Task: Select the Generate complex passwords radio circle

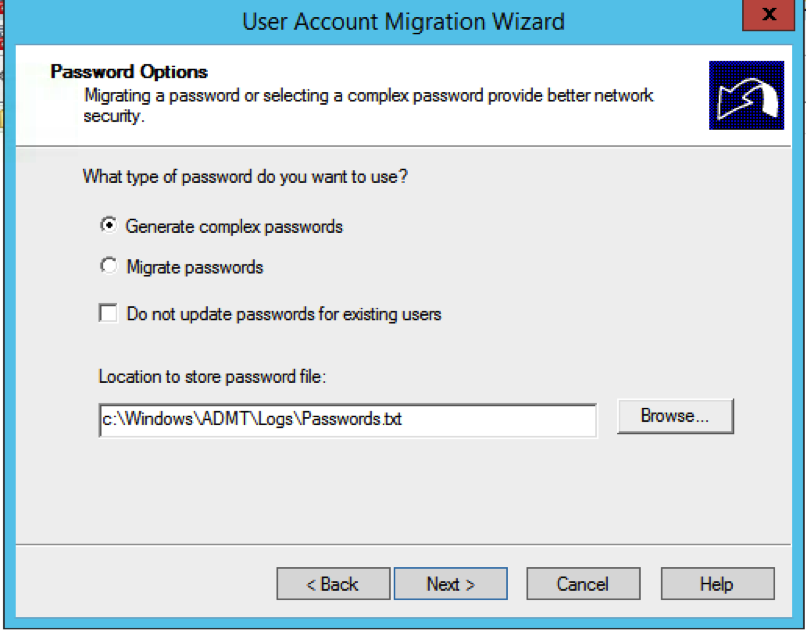Action: coord(108,226)
